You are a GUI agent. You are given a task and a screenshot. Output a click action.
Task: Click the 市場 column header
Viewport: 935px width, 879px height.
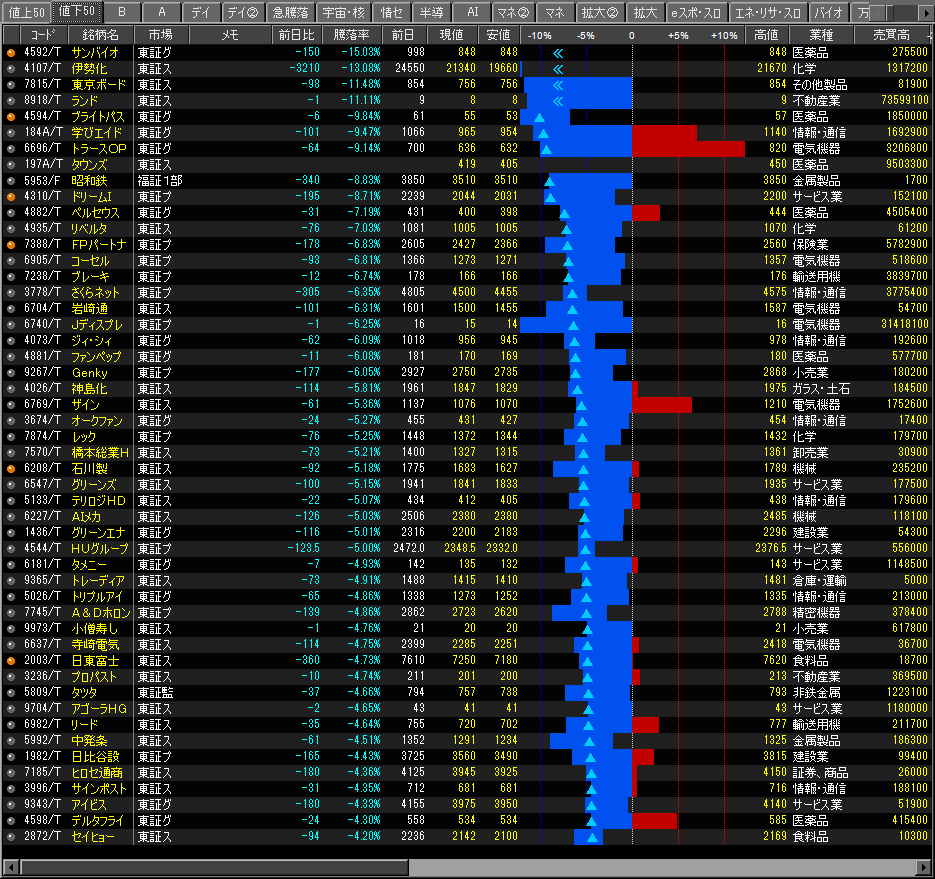click(x=160, y=35)
